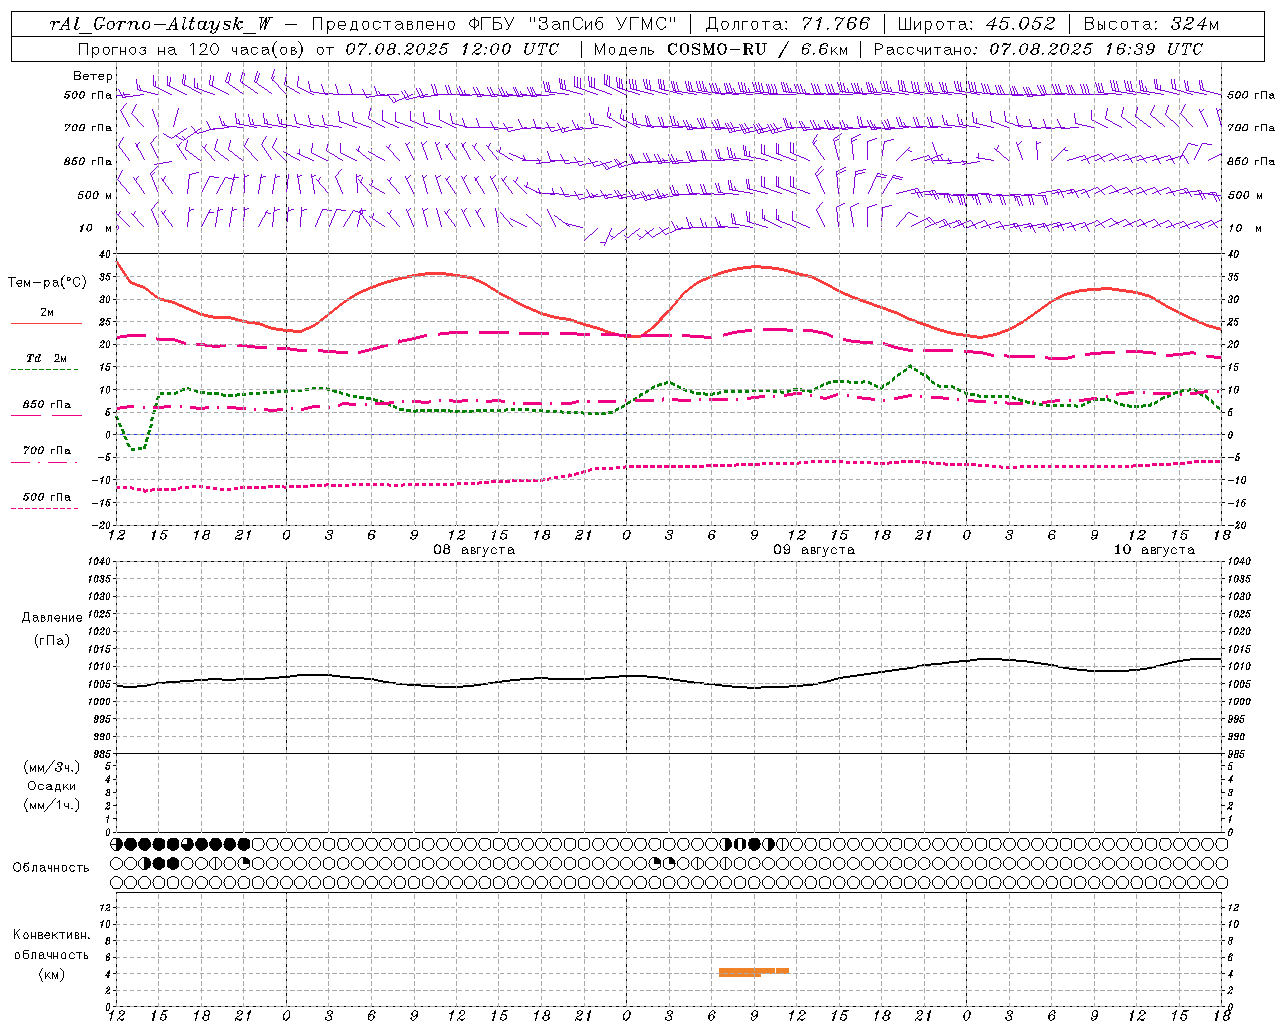The height and width of the screenshot is (1024, 1280).
Task: Click the Широта: 45.052 value
Action: click(x=977, y=24)
